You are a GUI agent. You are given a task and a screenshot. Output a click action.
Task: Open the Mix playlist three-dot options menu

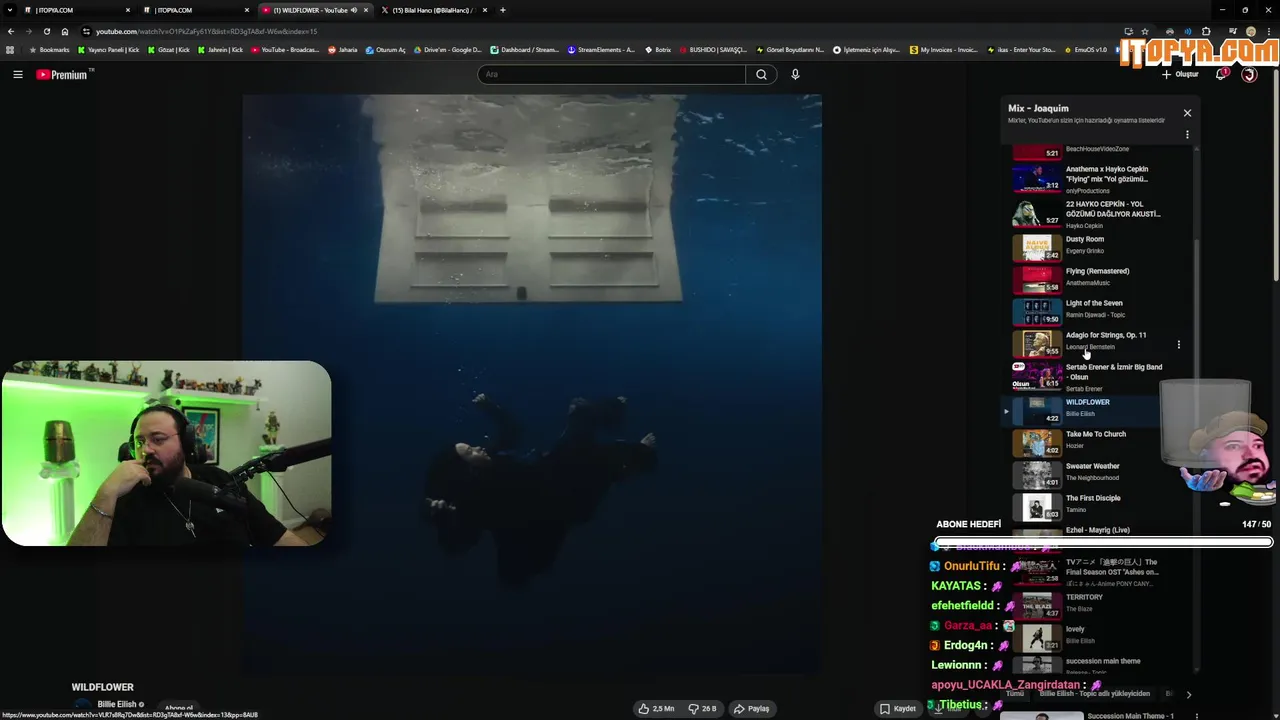pyautogui.click(x=1187, y=134)
